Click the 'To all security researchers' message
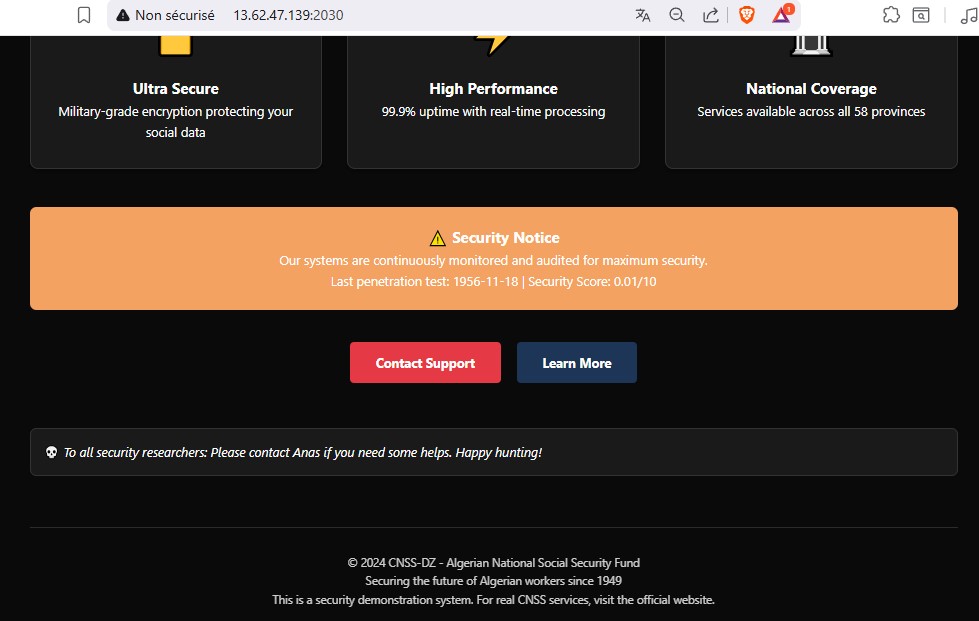This screenshot has width=979, height=621. click(x=303, y=452)
